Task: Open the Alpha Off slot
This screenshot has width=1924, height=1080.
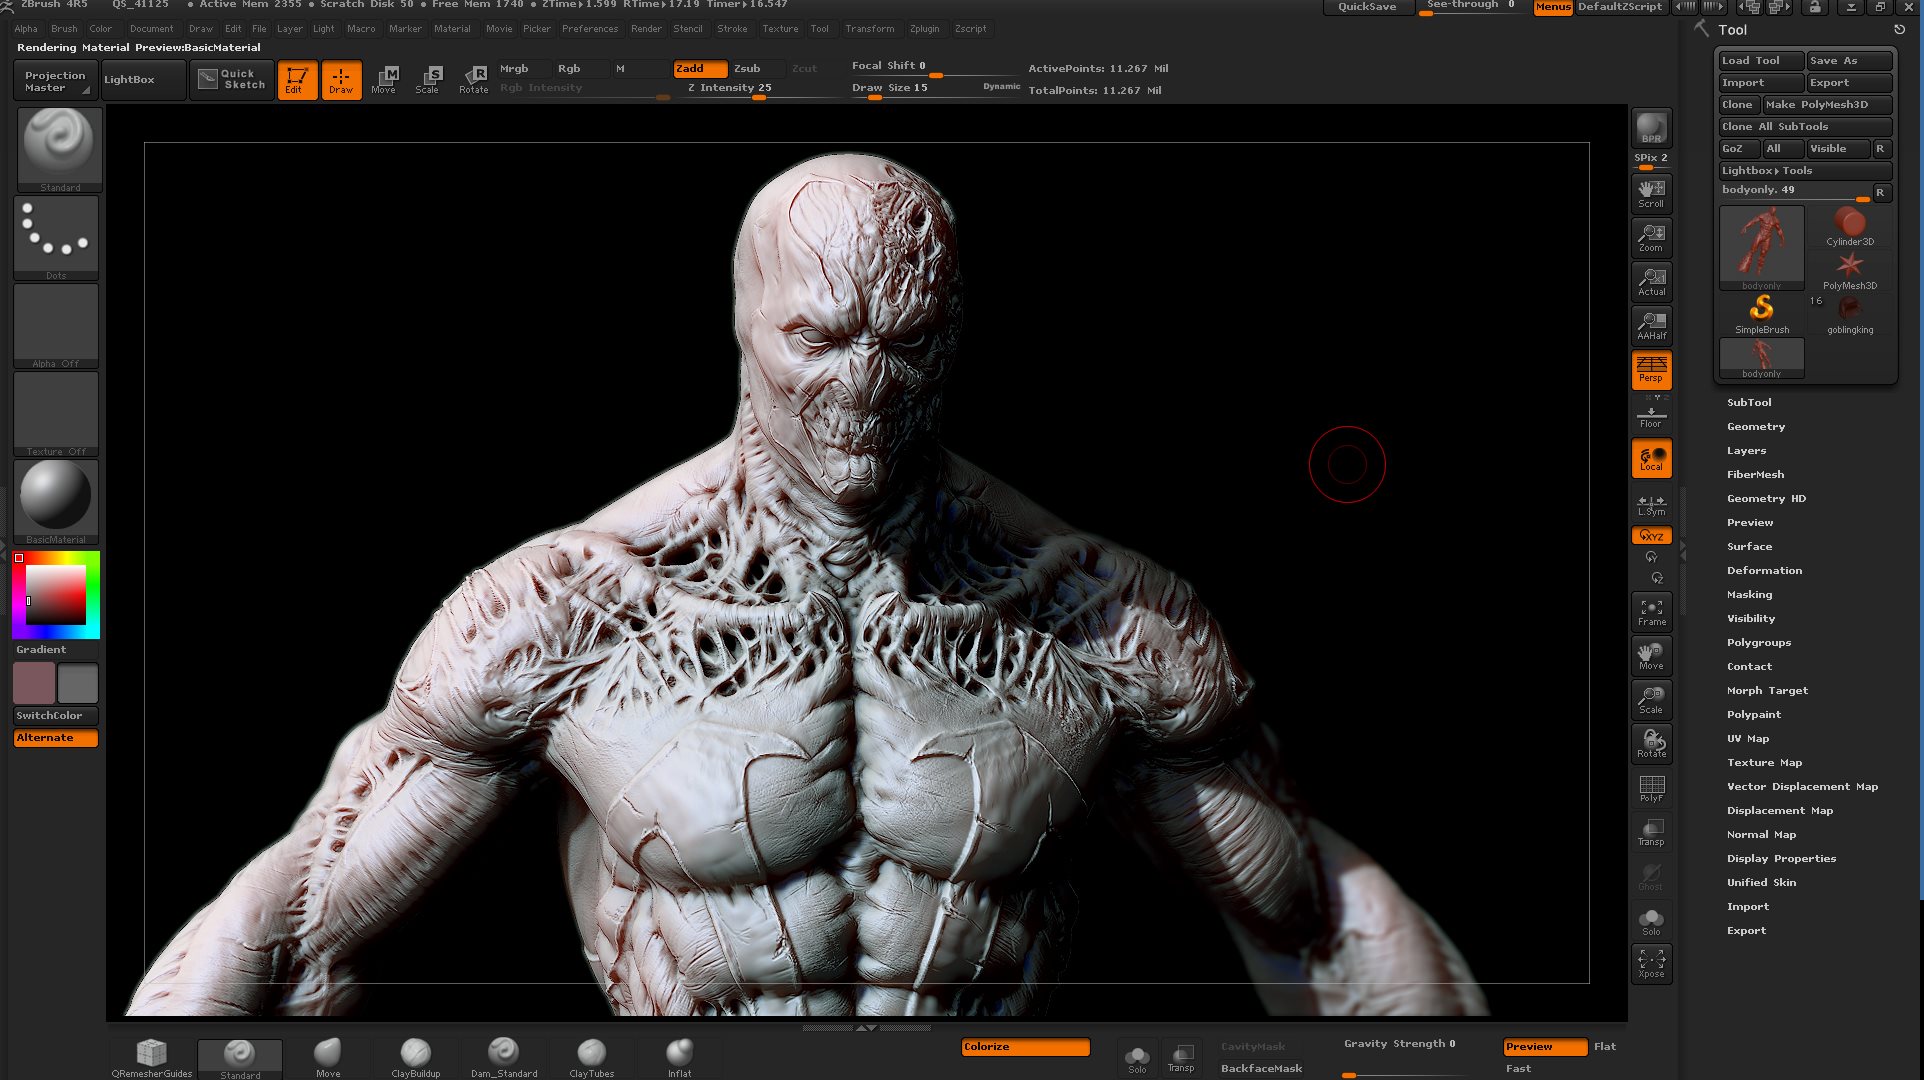Action: 56,325
